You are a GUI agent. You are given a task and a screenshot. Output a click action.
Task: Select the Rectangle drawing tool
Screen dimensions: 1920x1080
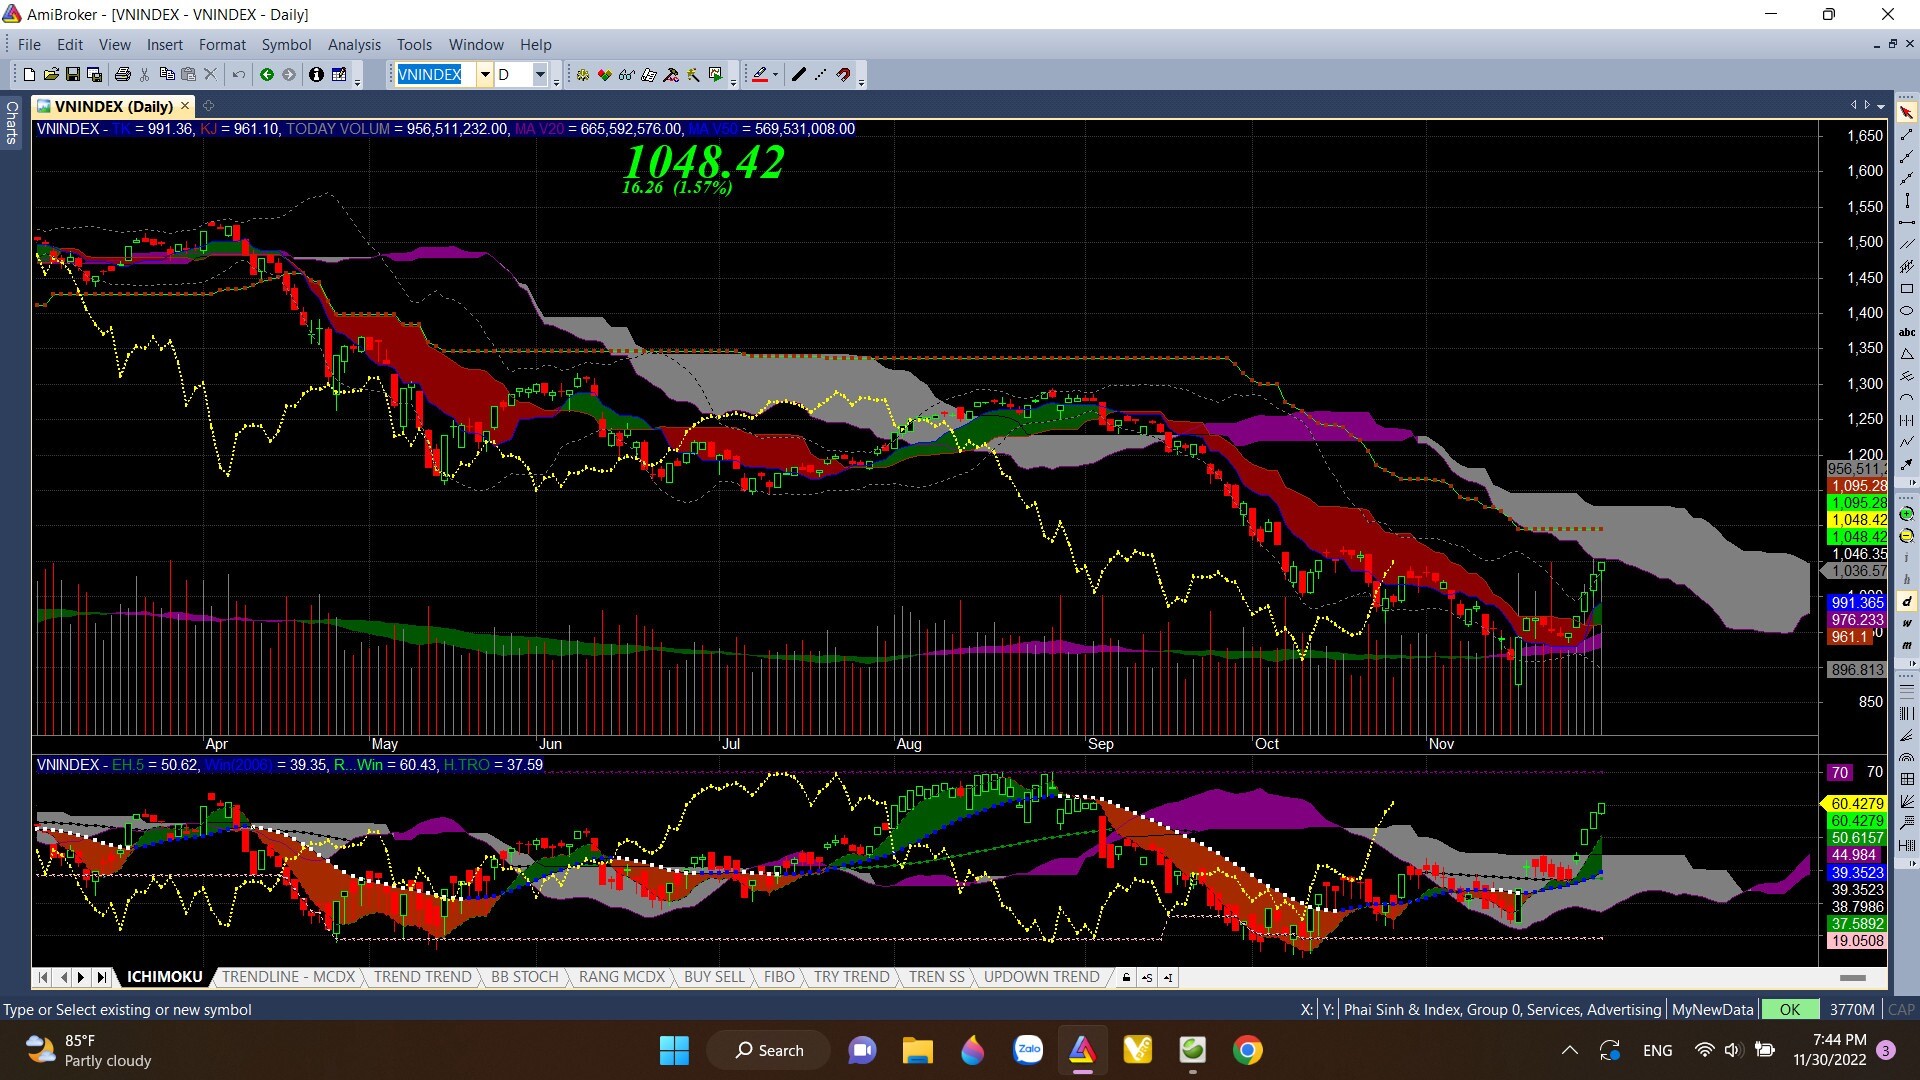(x=1907, y=288)
